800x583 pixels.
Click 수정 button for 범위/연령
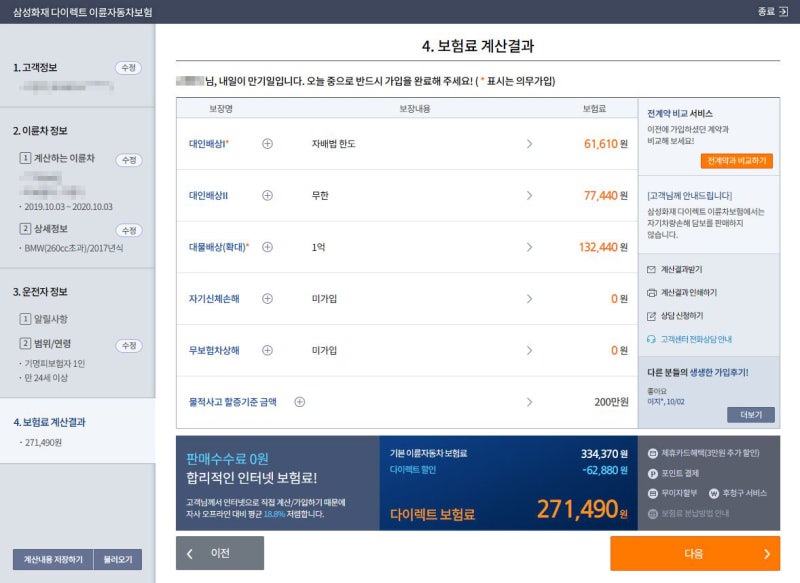pyautogui.click(x=129, y=346)
